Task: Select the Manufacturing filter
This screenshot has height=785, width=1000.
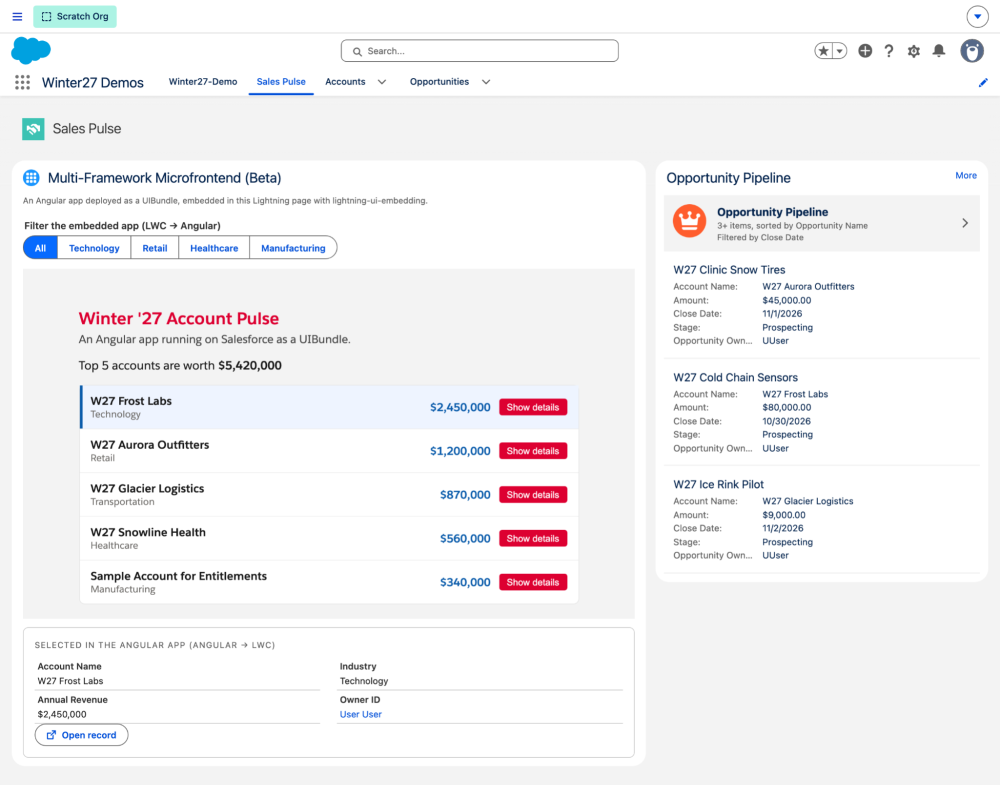Action: tap(293, 248)
